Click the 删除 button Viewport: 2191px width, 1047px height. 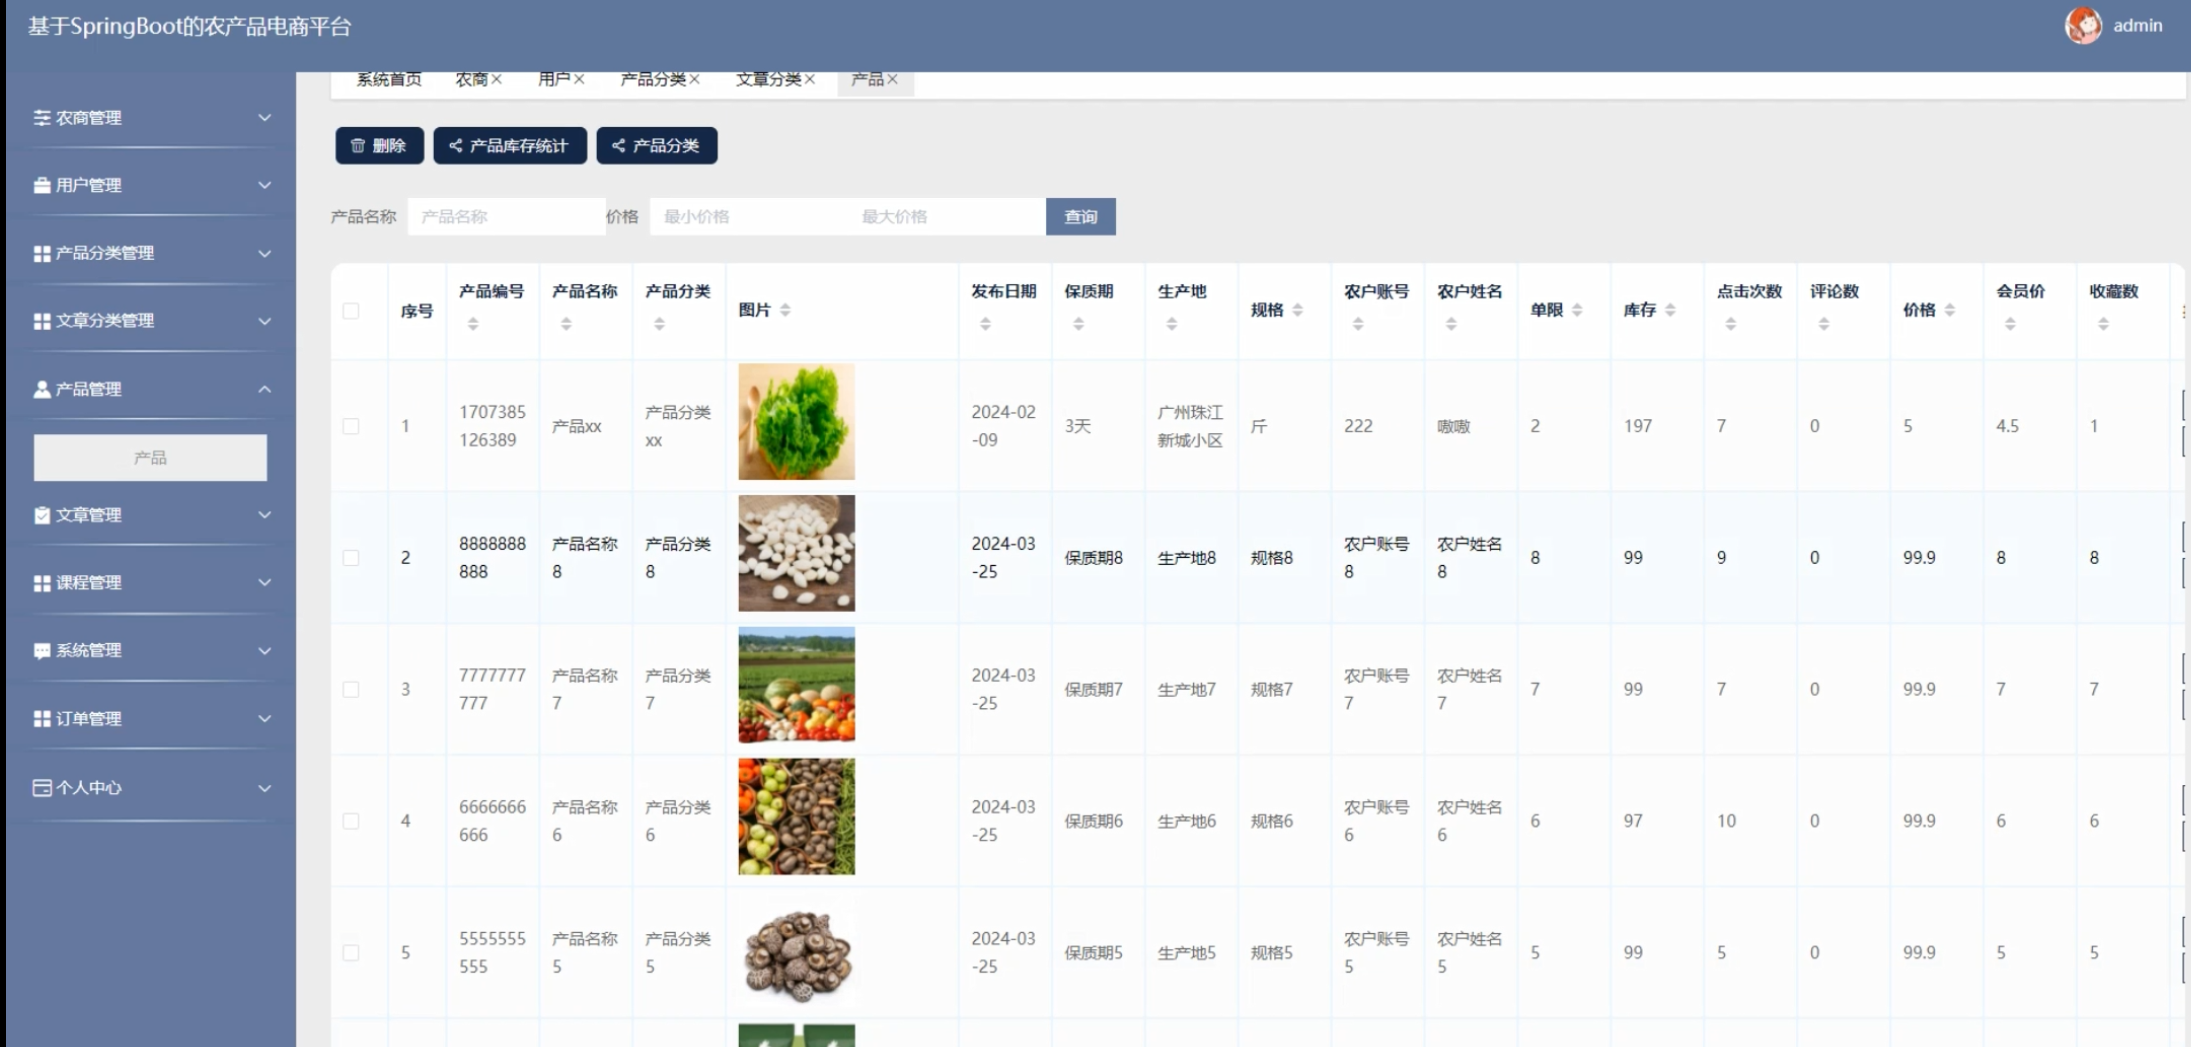click(x=379, y=146)
